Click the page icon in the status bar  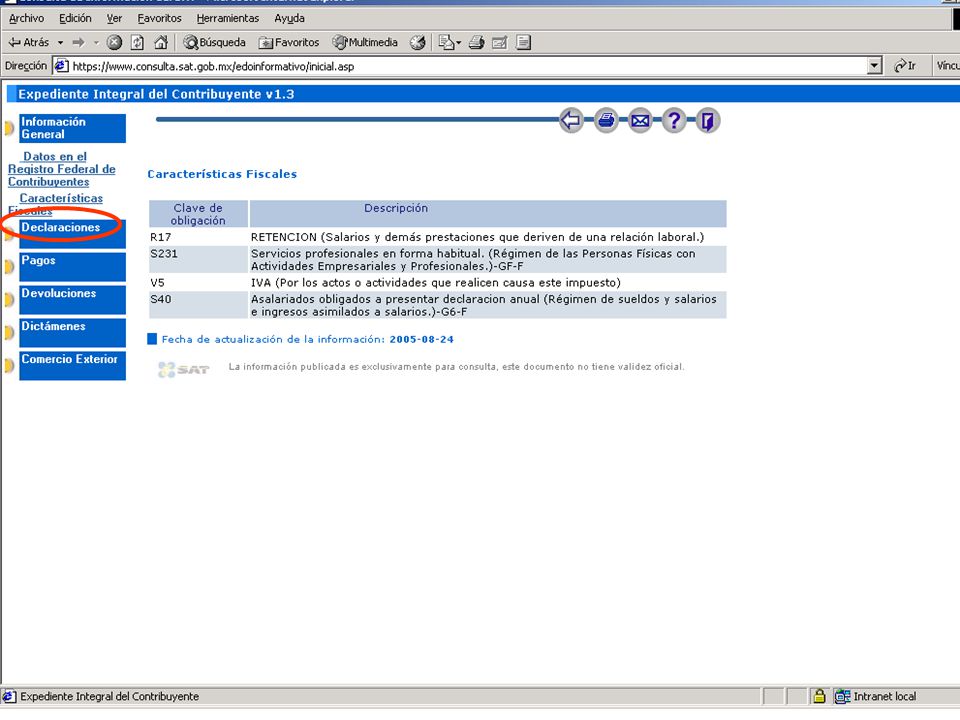click(9, 696)
